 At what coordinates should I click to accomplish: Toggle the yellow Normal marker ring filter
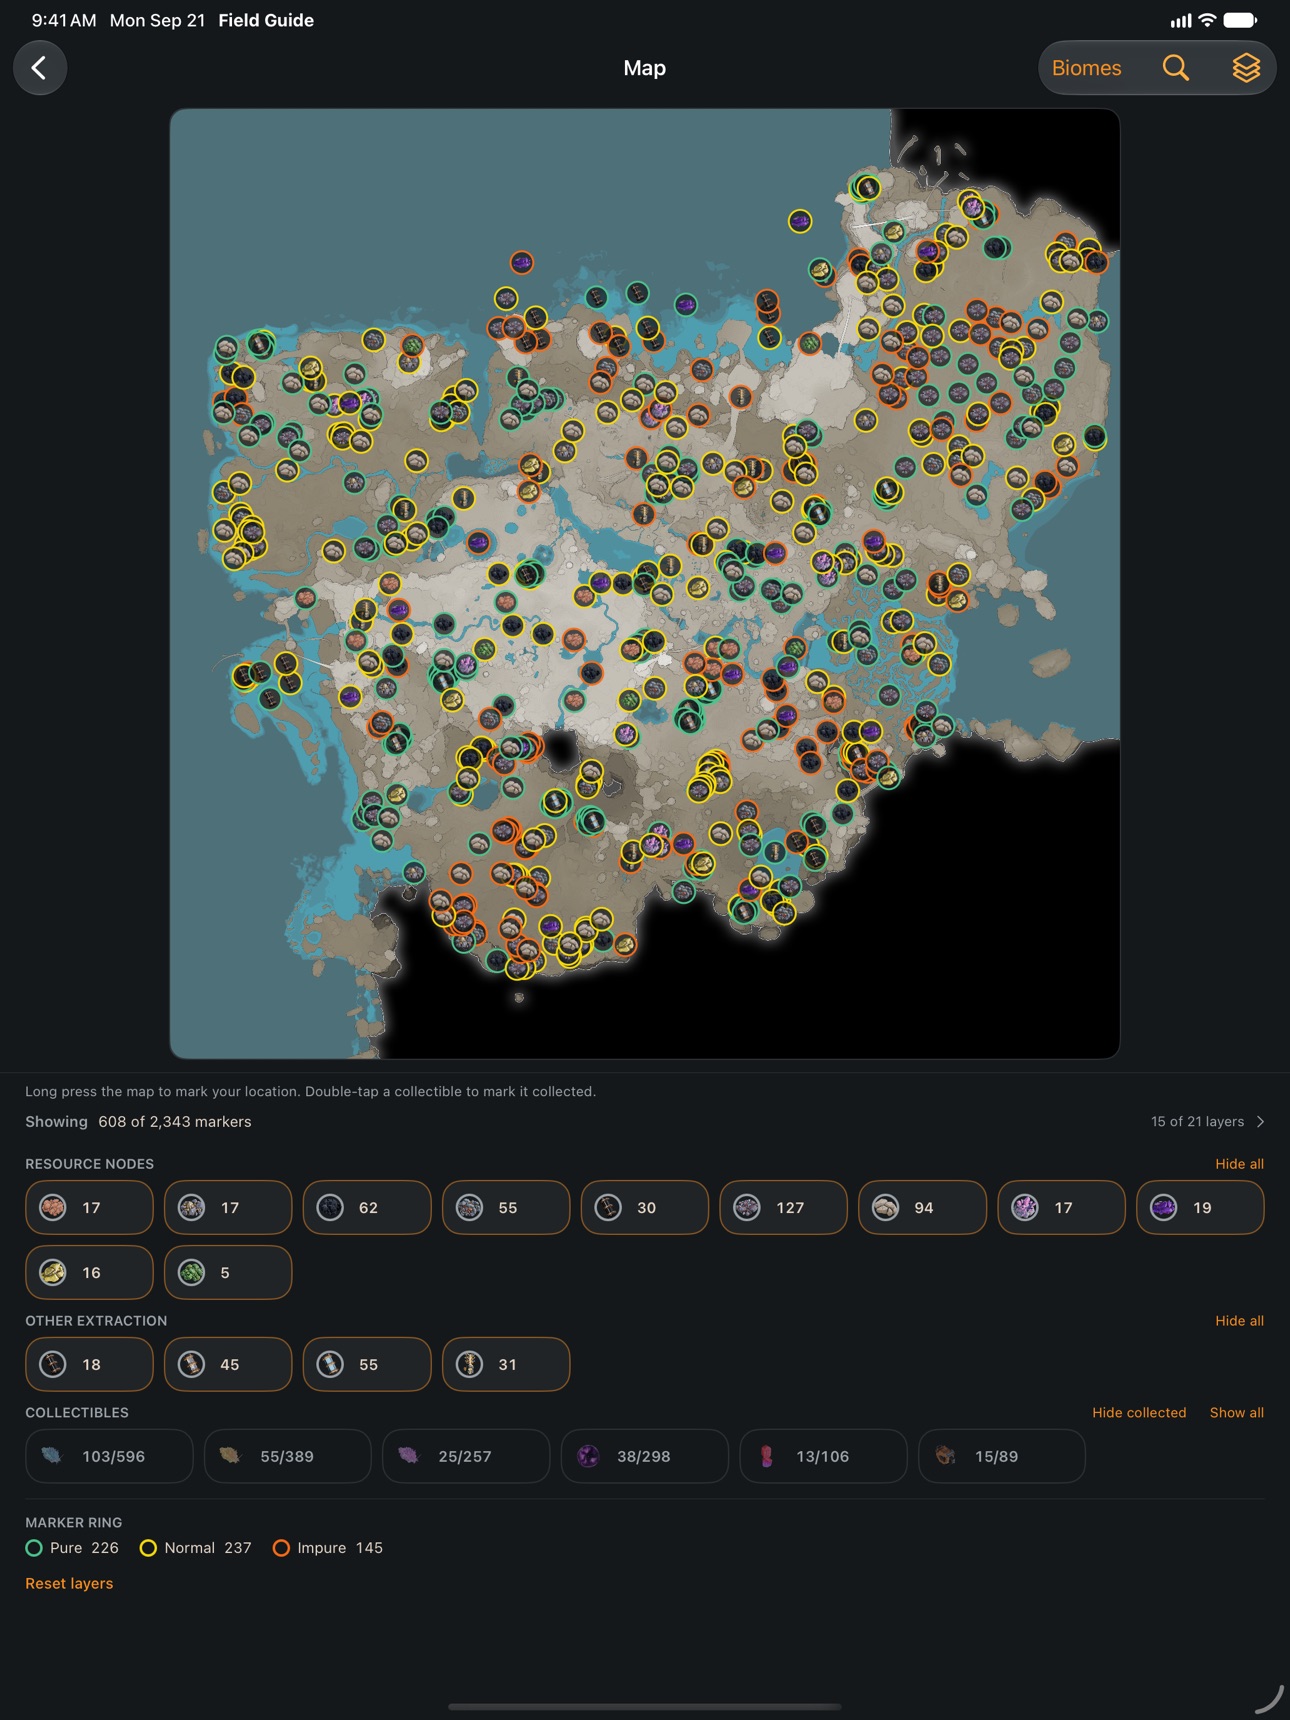195,1548
